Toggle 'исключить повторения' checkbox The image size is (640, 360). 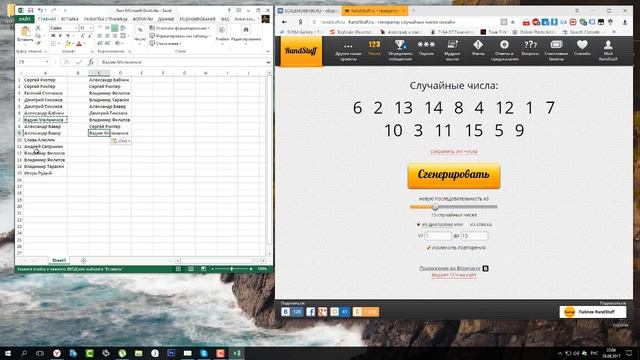coord(429,248)
